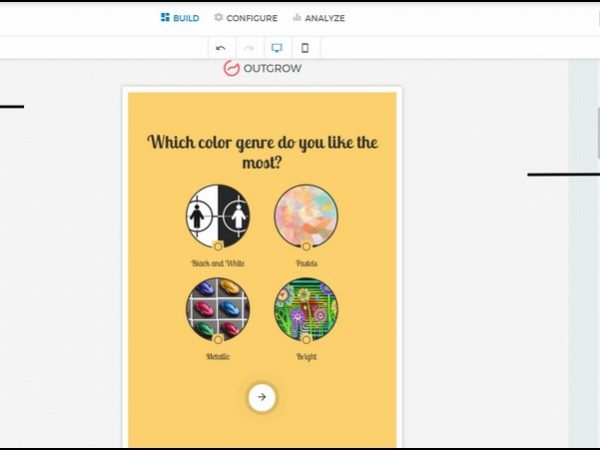Select the Metallic radio button
Image resolution: width=600 pixels, height=450 pixels.
click(x=218, y=339)
